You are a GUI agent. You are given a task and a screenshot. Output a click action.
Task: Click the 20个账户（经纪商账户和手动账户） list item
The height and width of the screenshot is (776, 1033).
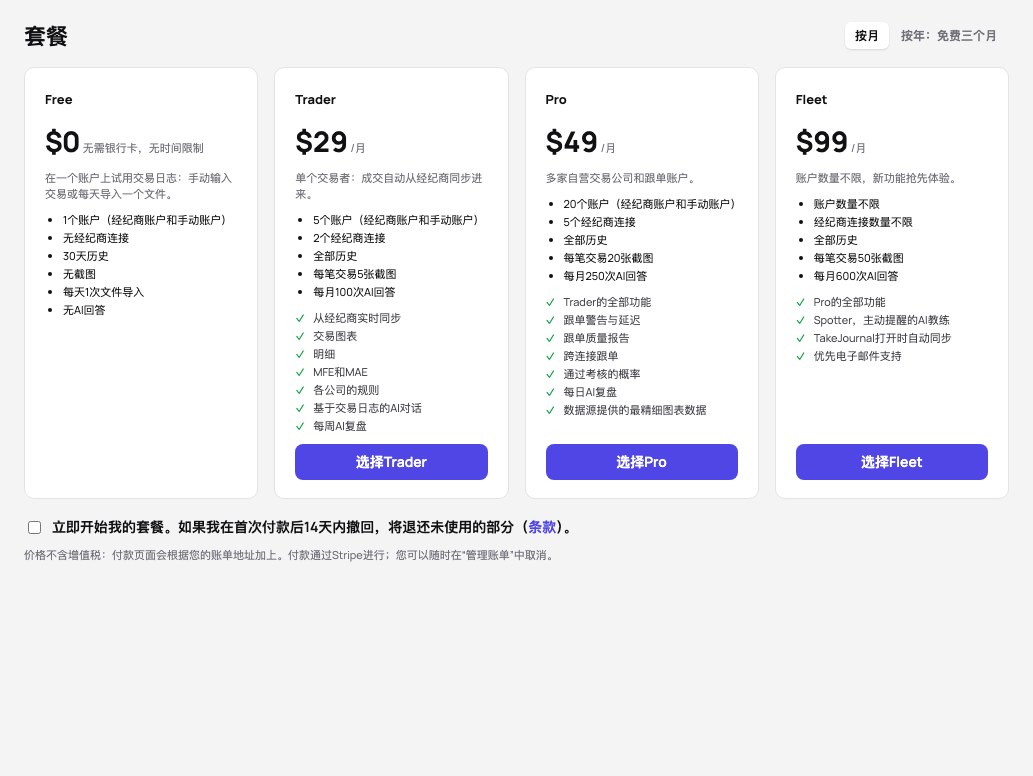pyautogui.click(x=649, y=204)
